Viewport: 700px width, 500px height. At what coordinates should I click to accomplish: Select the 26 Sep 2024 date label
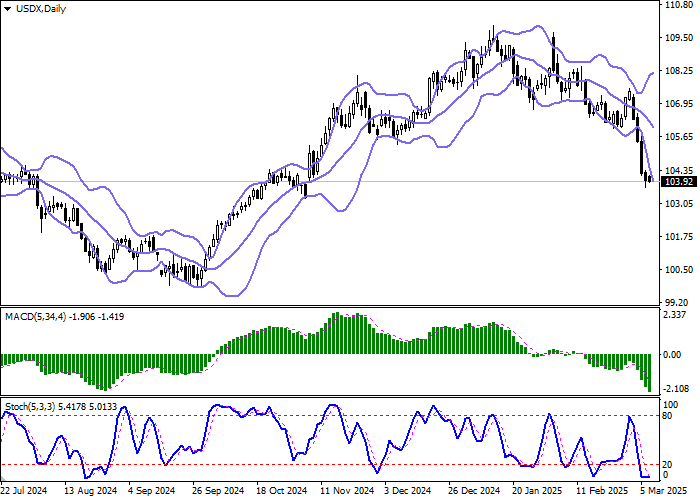click(x=220, y=491)
